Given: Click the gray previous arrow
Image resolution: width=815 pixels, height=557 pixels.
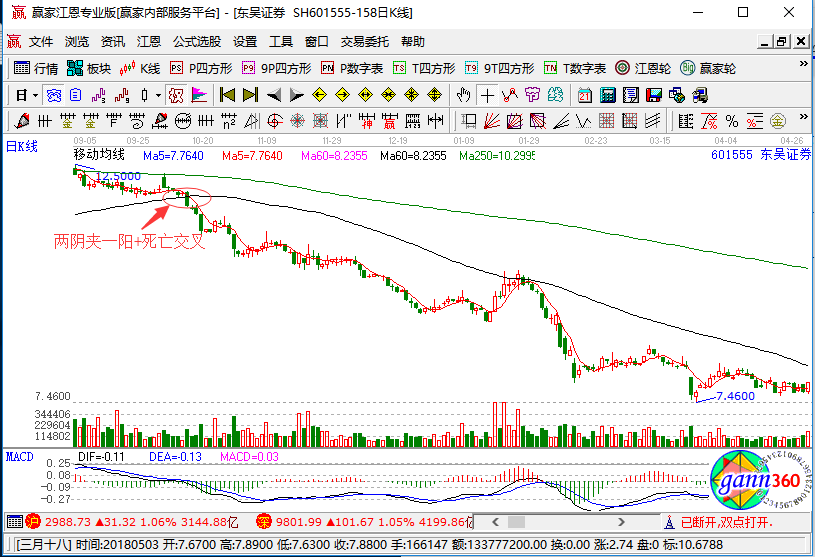Looking at the screenshot, I should click(274, 95).
